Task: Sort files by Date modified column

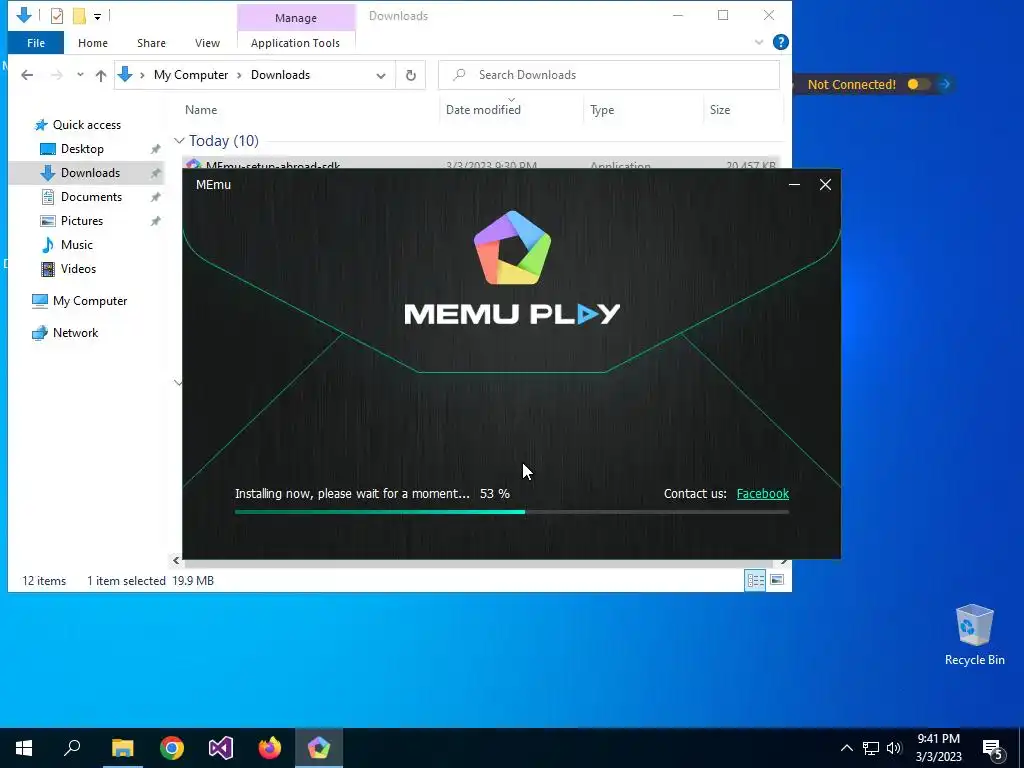Action: (483, 110)
